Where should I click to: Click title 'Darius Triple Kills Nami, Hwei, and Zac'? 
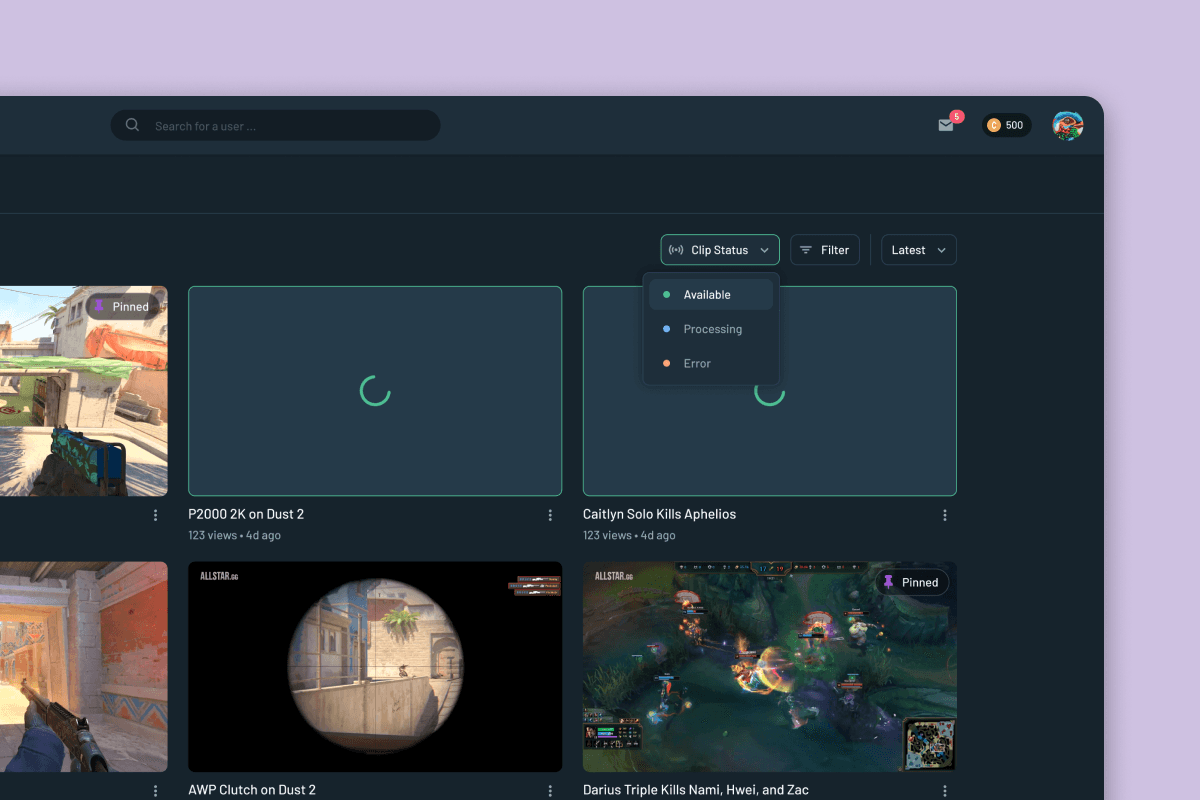click(x=696, y=790)
